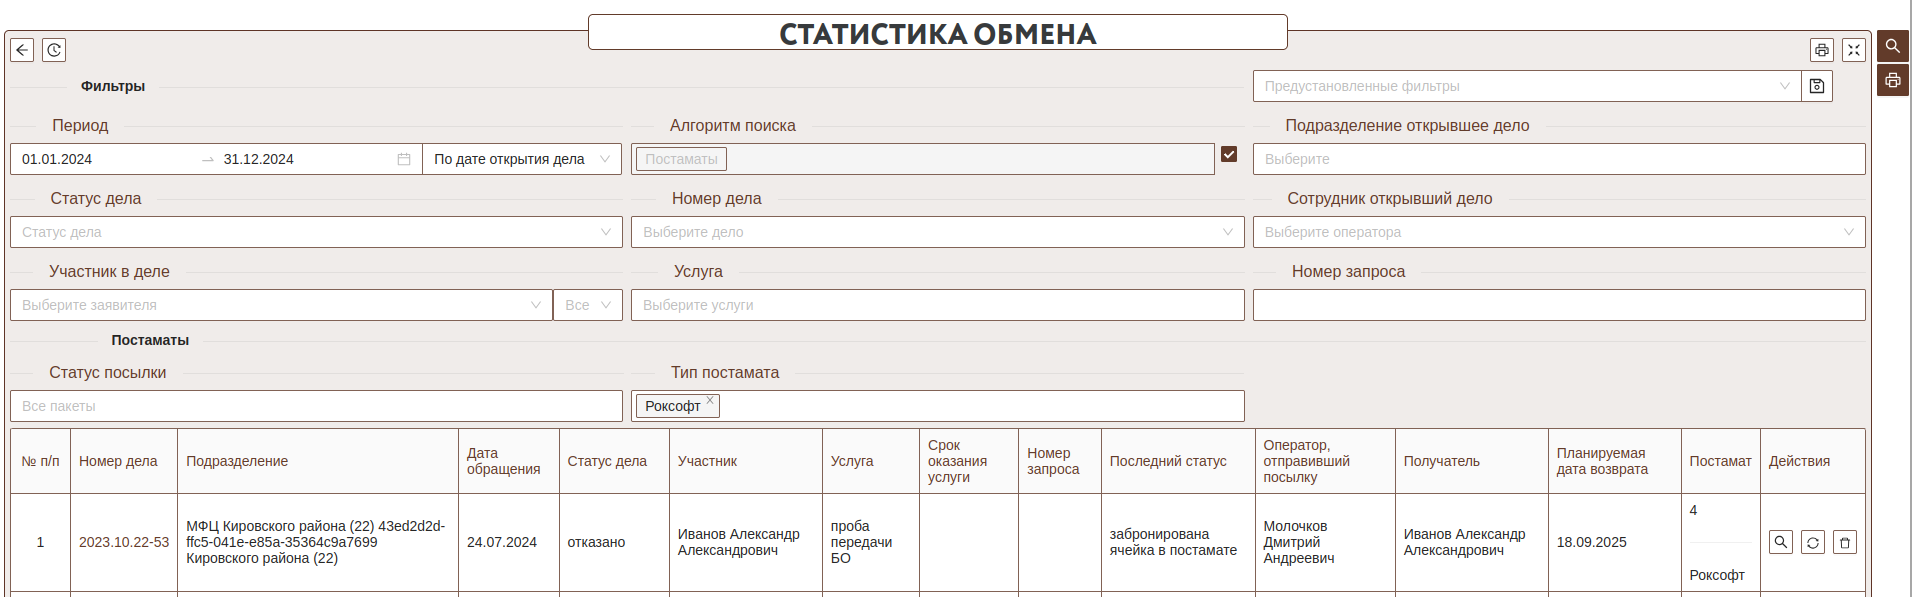Viewport: 1912px width, 597px height.
Task: Click the Номер запроса input field
Action: point(1558,305)
